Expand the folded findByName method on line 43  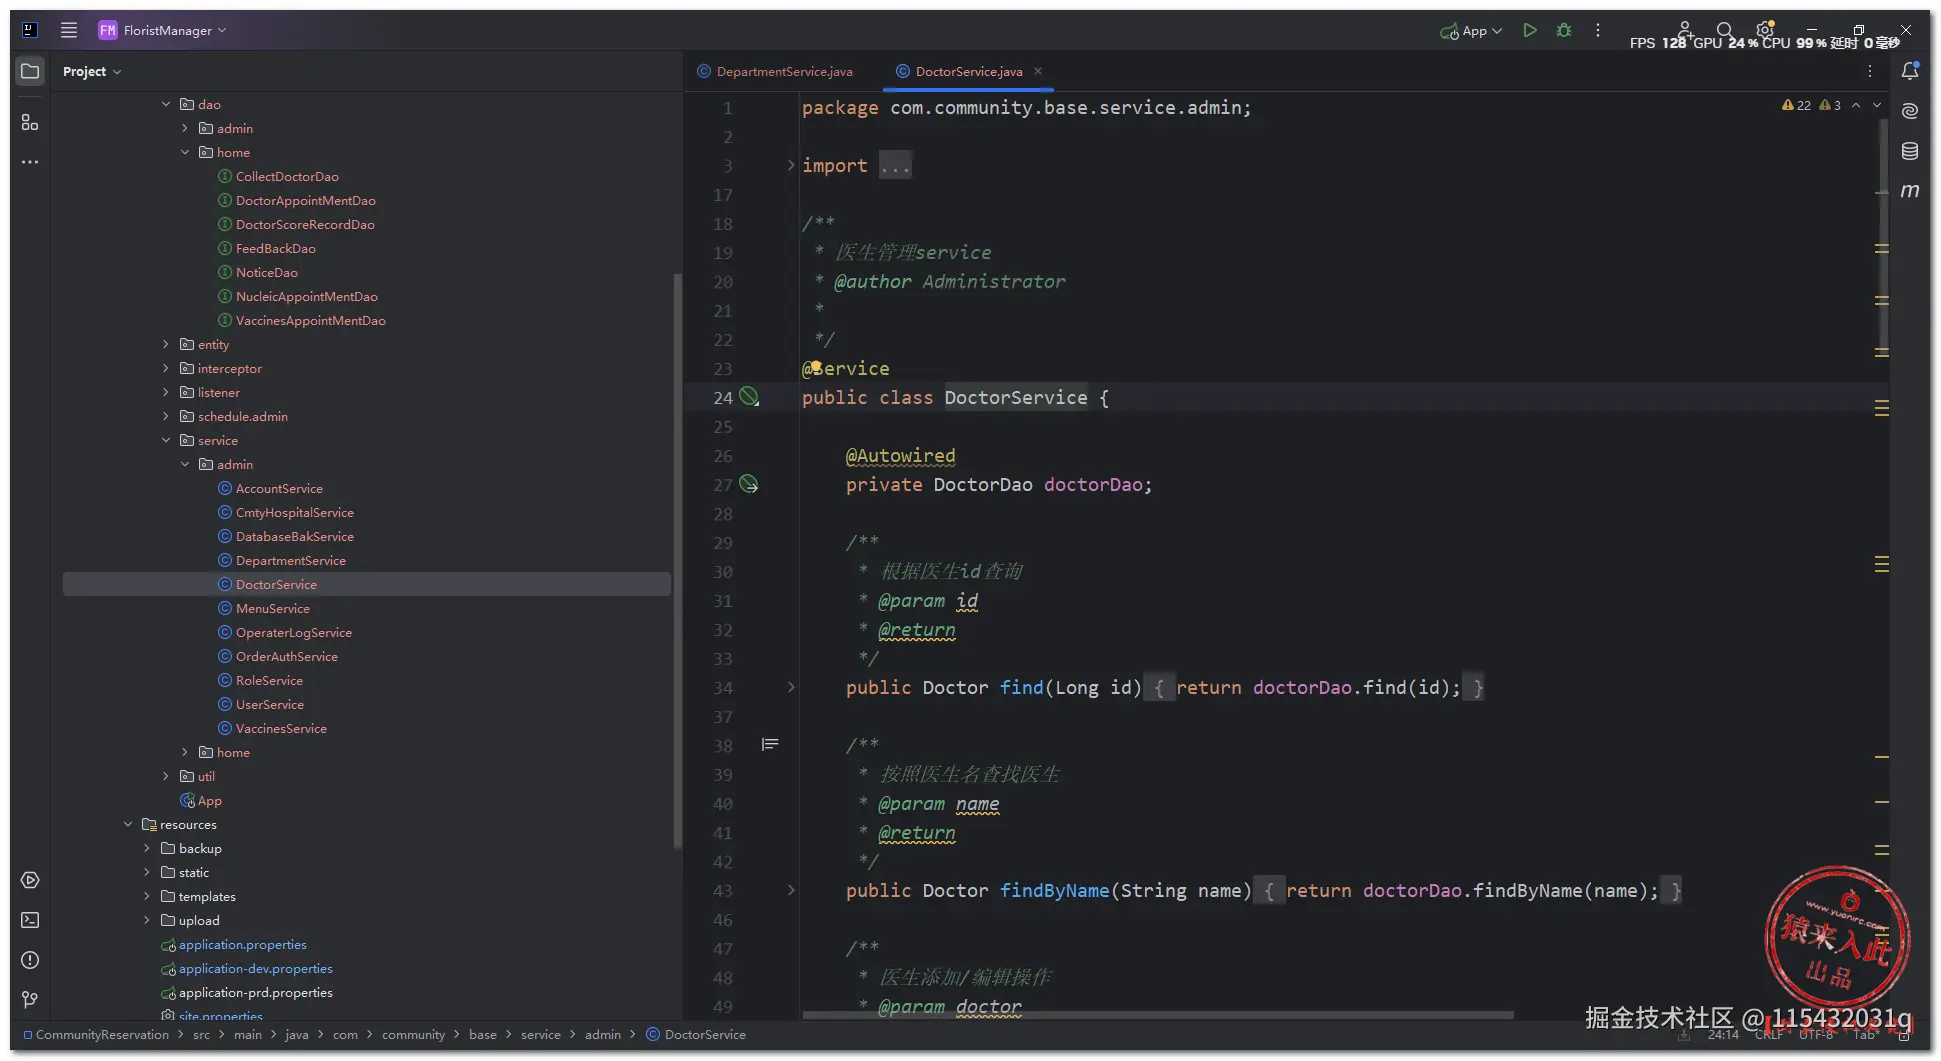(x=790, y=890)
